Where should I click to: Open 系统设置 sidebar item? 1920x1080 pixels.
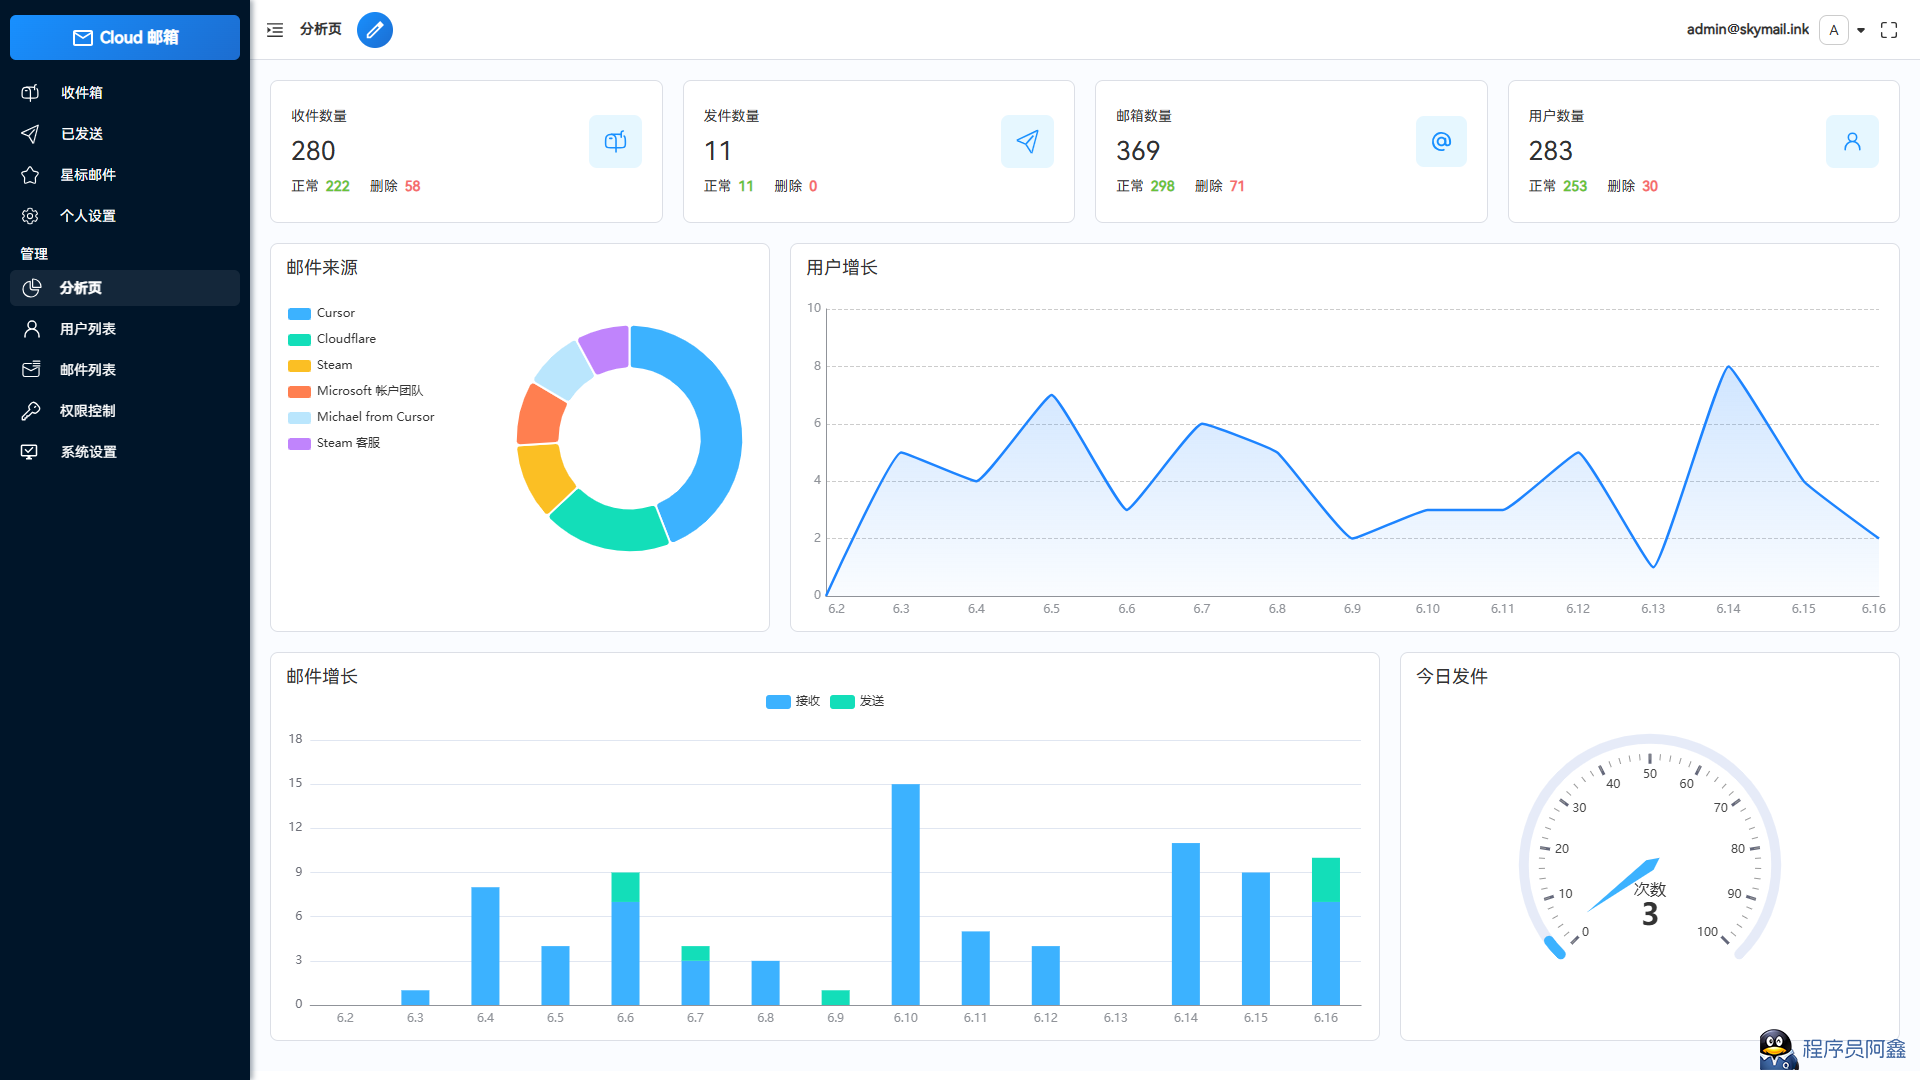[x=88, y=452]
